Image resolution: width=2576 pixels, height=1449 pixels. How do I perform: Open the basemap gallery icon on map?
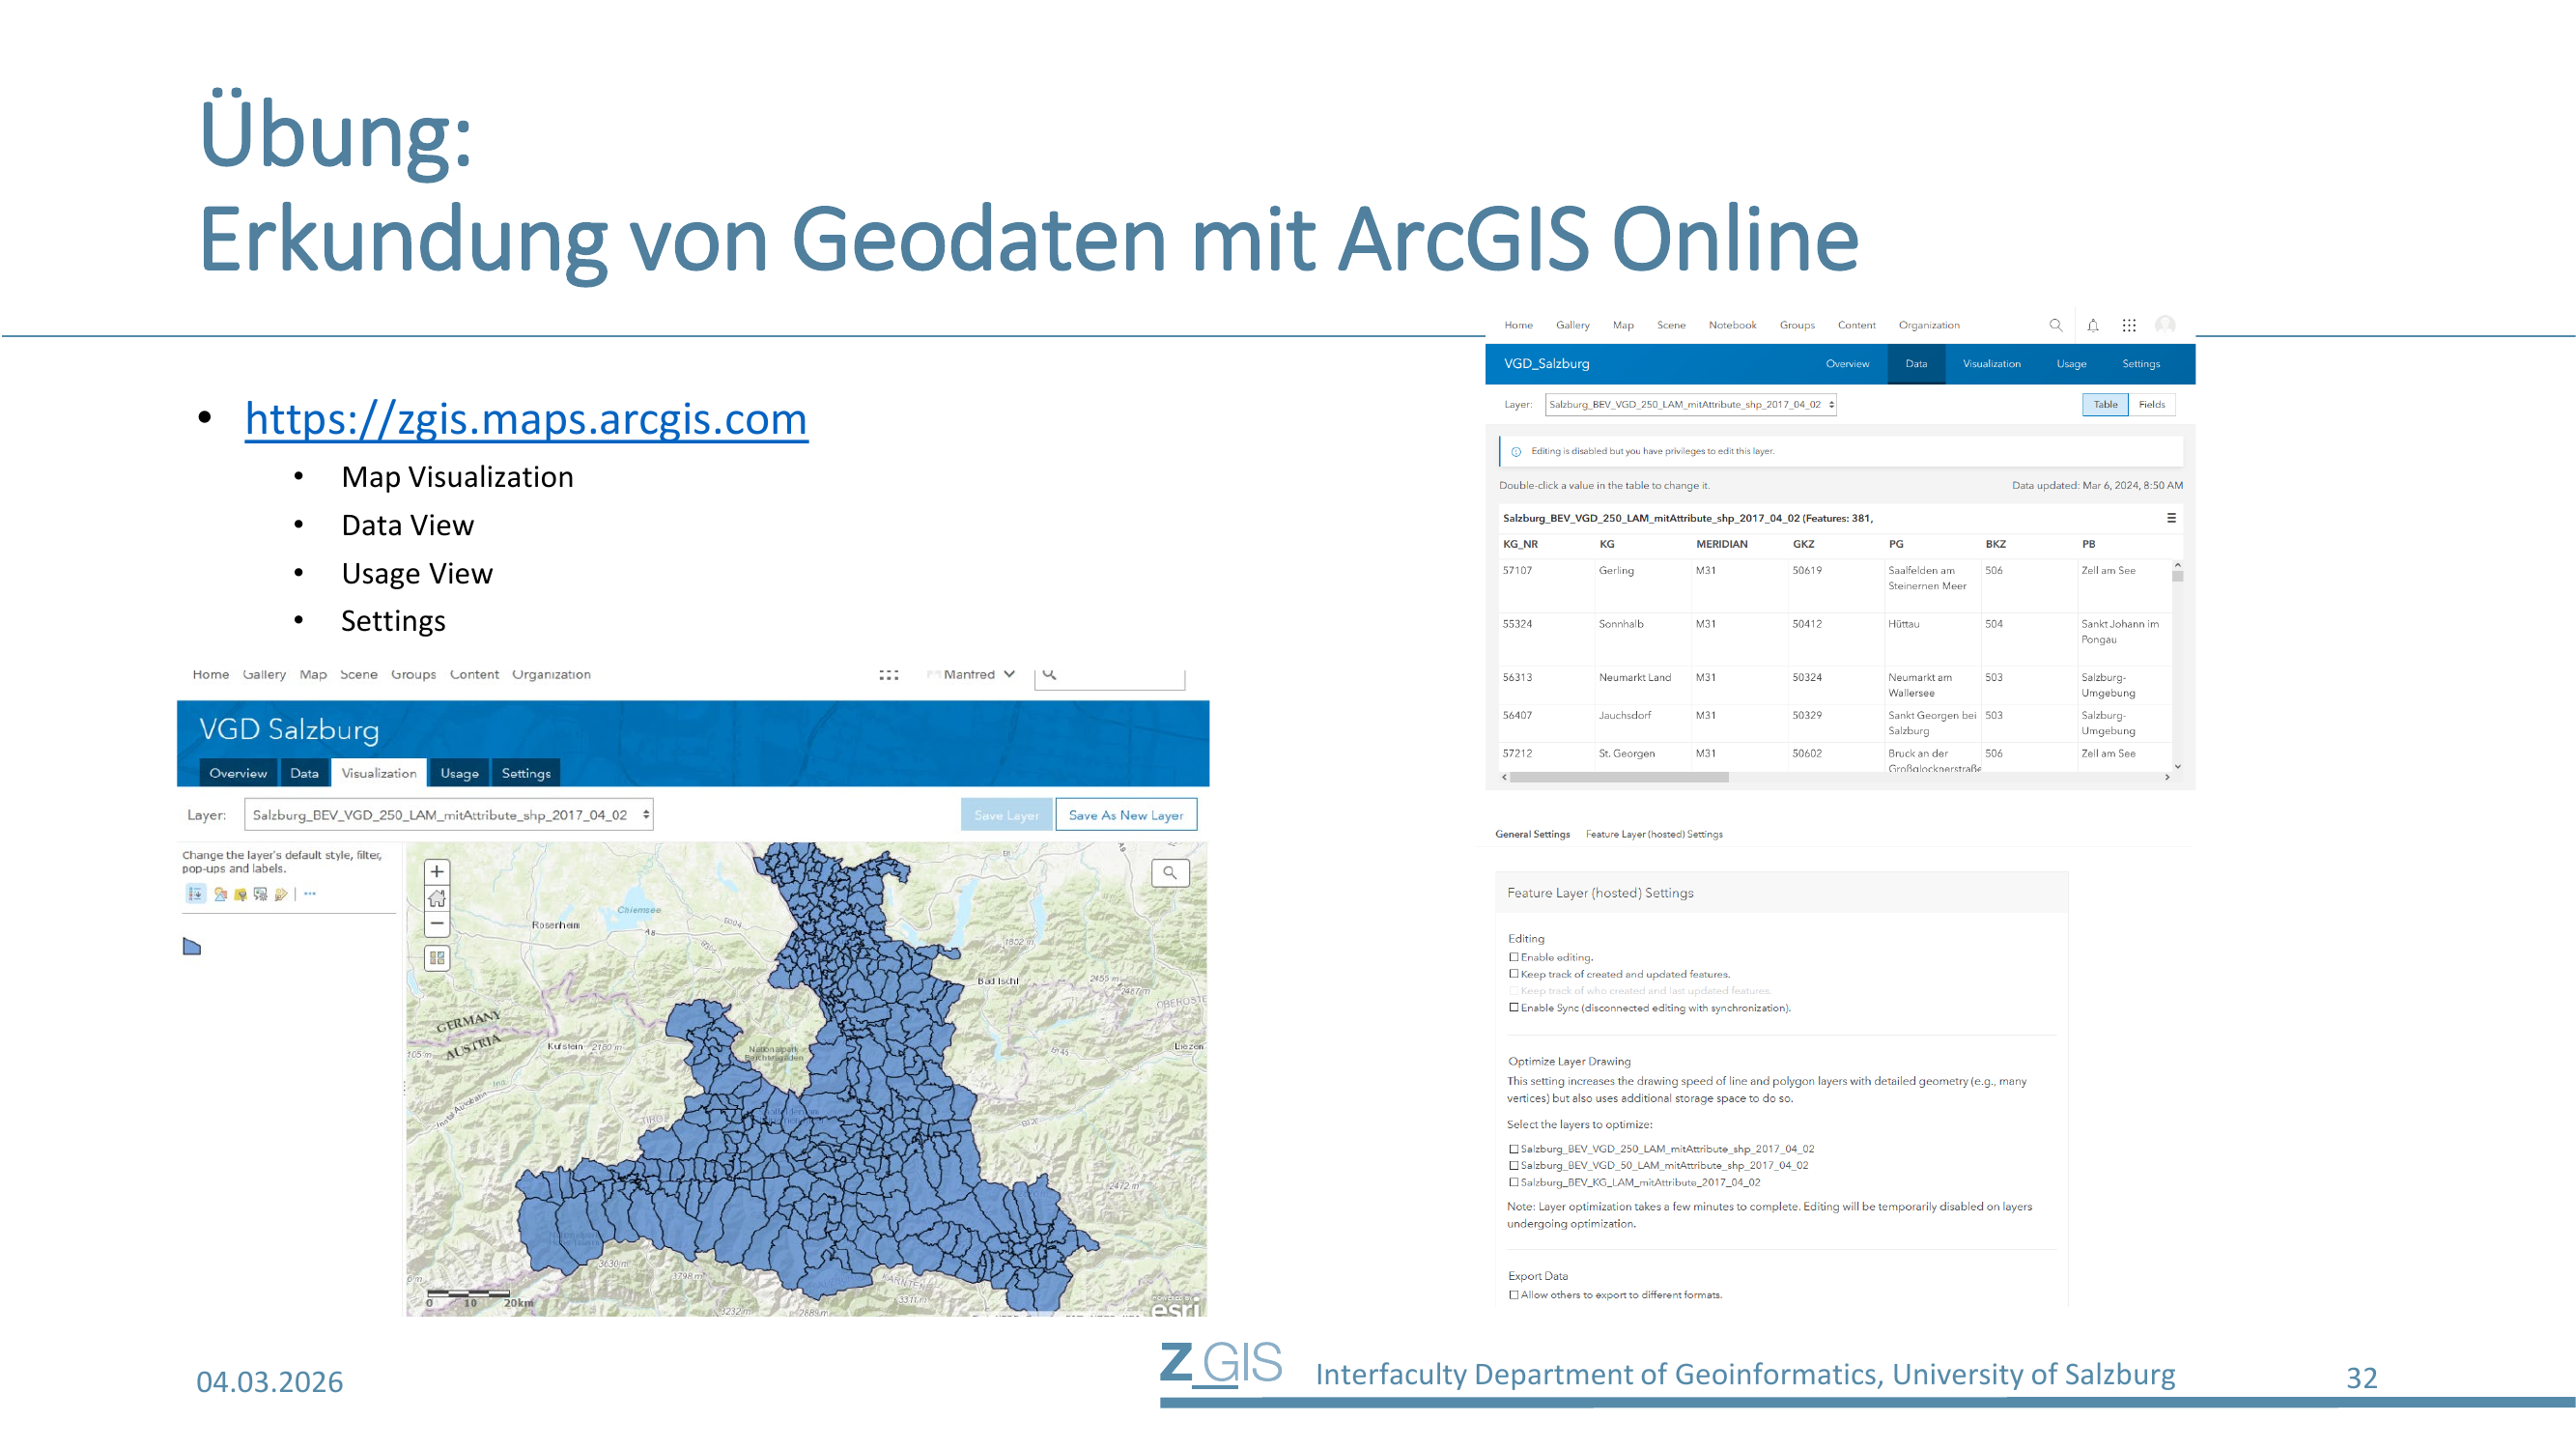(x=437, y=958)
